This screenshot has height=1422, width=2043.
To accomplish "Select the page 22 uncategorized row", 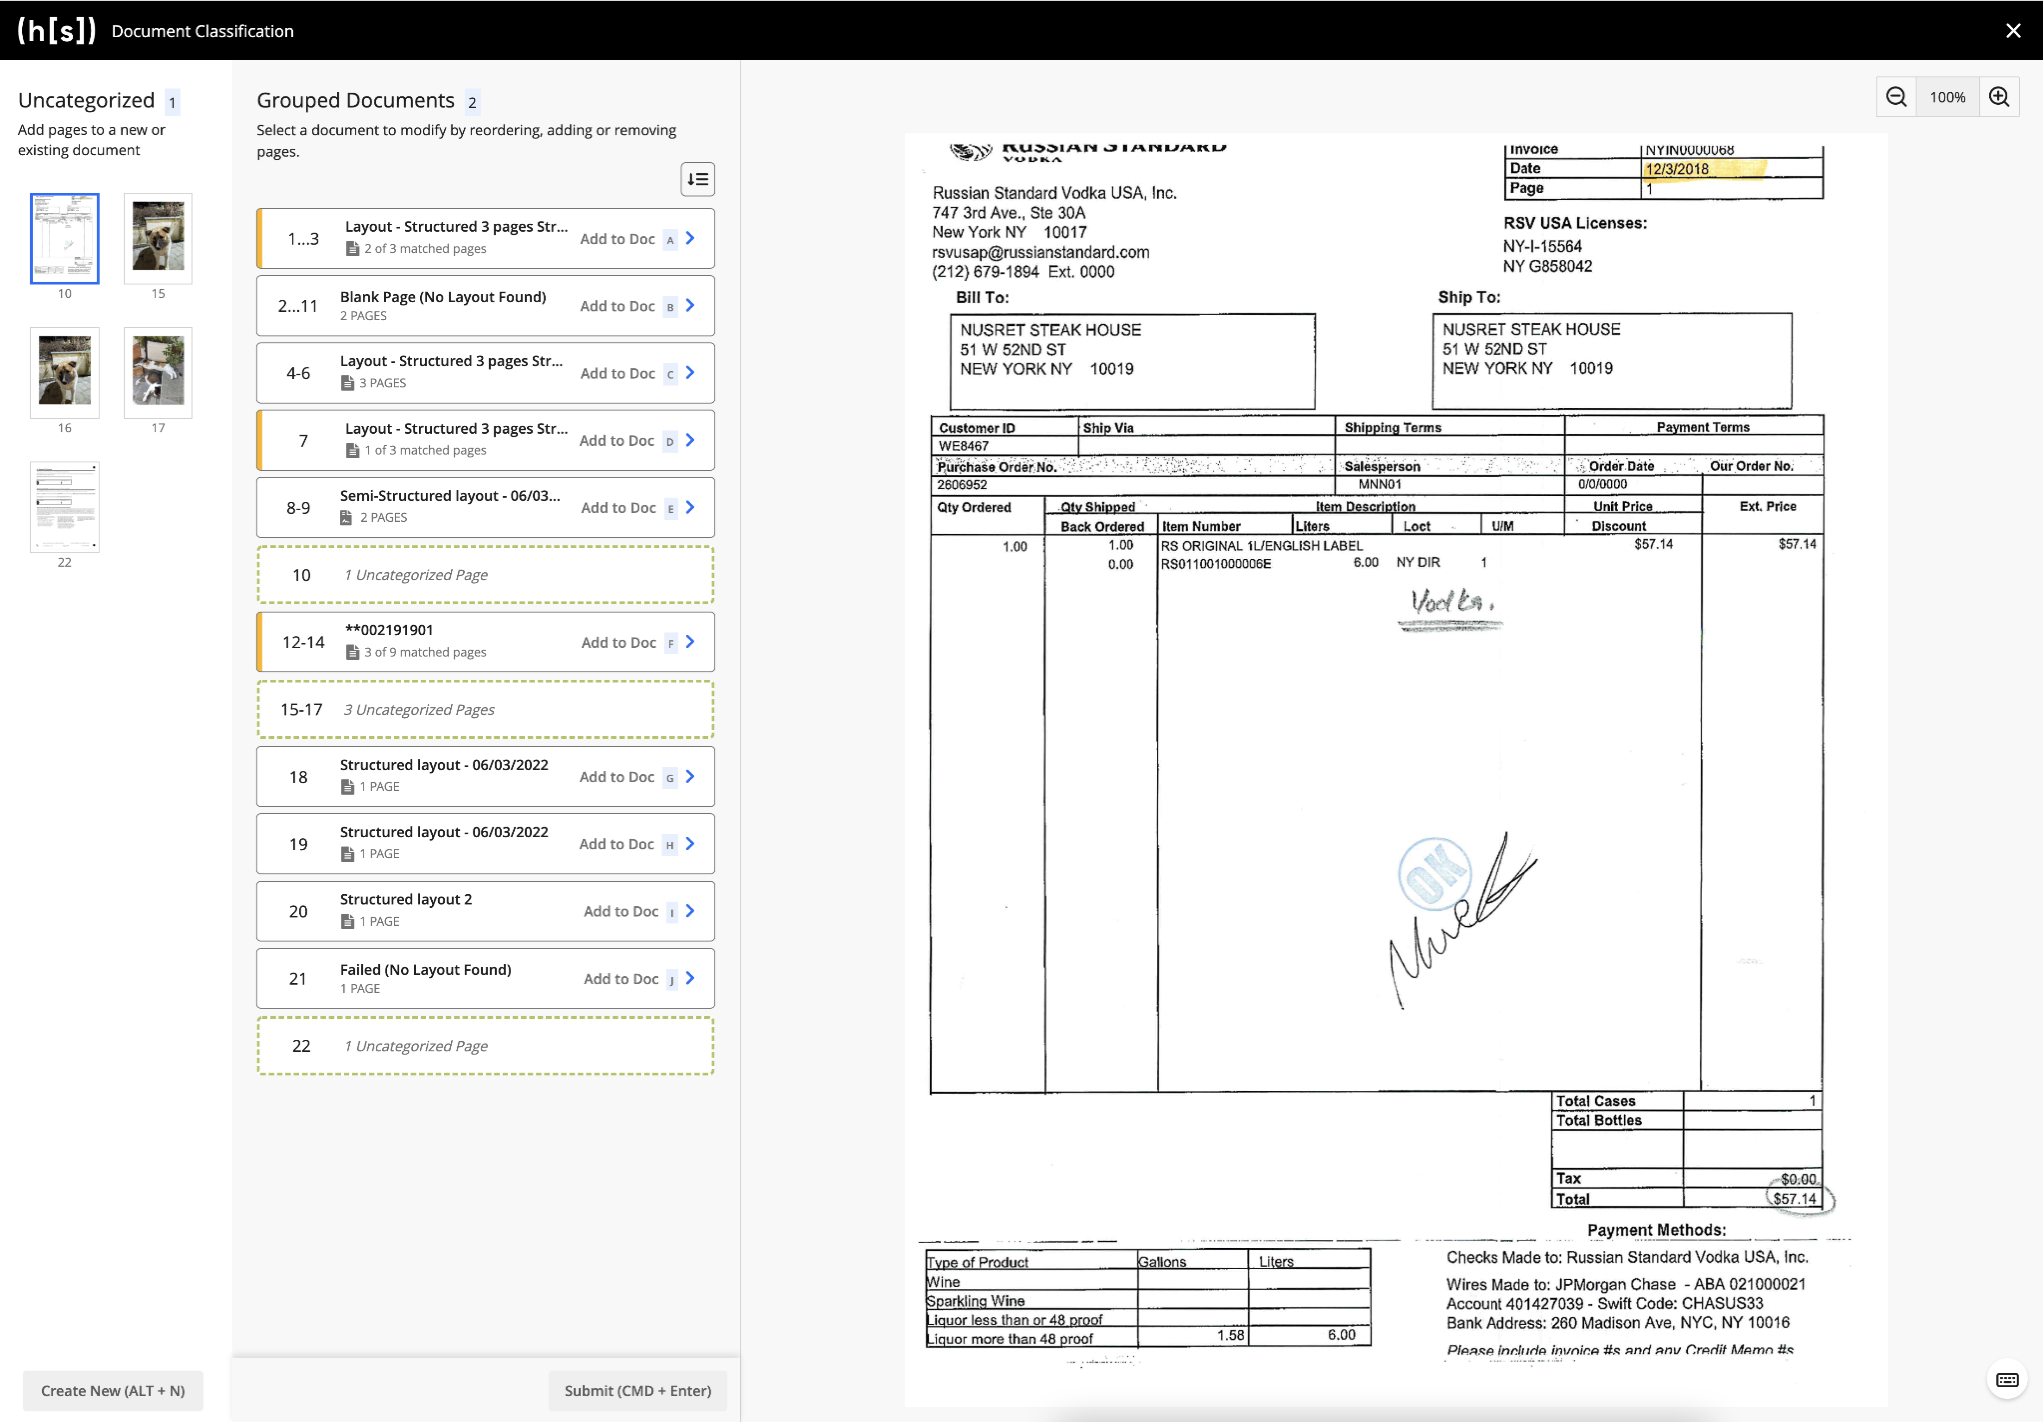I will (486, 1046).
